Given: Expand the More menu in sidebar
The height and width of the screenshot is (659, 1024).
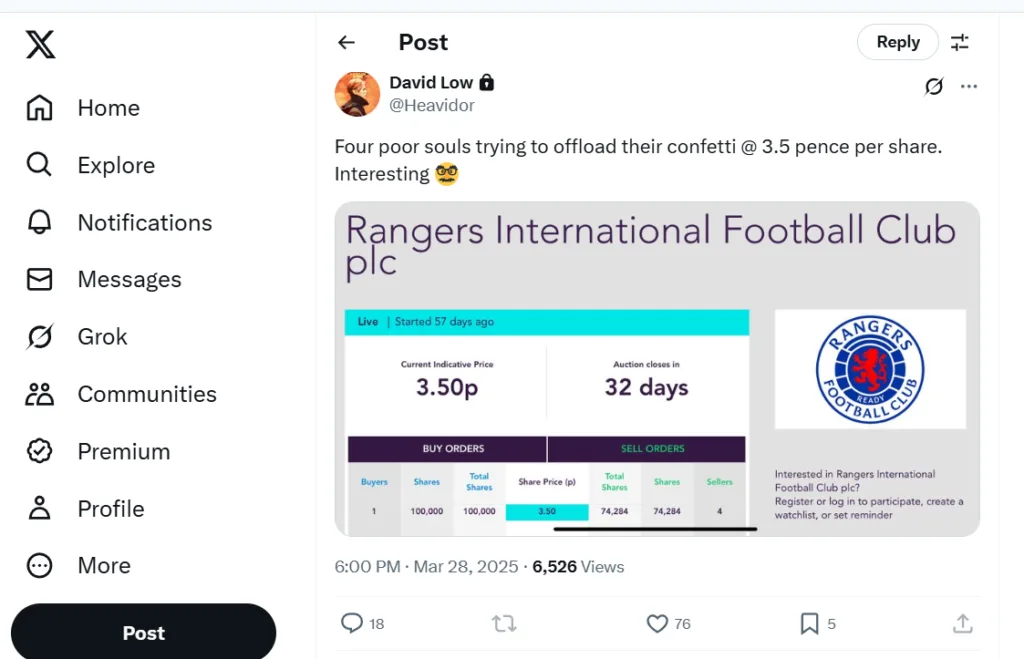Looking at the screenshot, I should tap(40, 566).
